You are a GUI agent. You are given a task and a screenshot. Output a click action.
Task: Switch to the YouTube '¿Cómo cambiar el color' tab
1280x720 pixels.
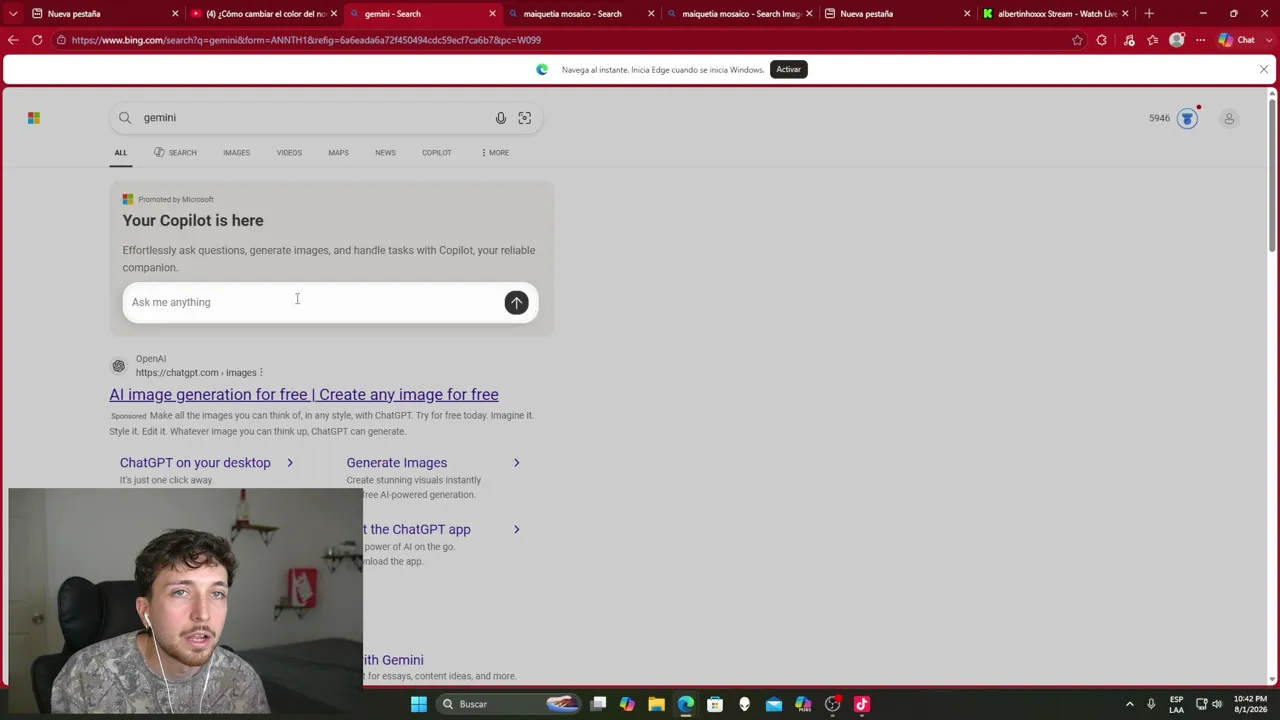pos(266,14)
